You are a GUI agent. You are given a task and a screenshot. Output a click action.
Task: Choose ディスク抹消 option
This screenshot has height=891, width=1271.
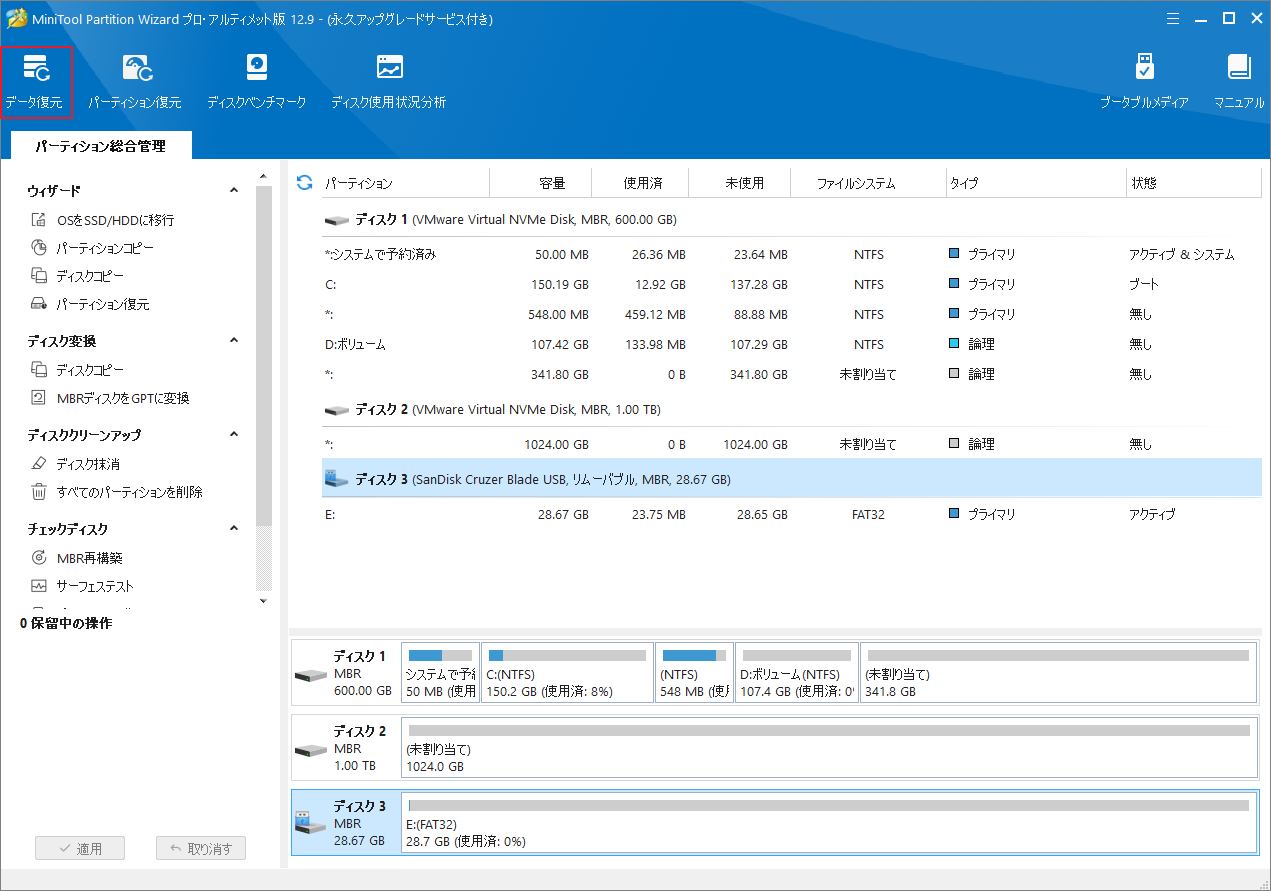coord(75,464)
